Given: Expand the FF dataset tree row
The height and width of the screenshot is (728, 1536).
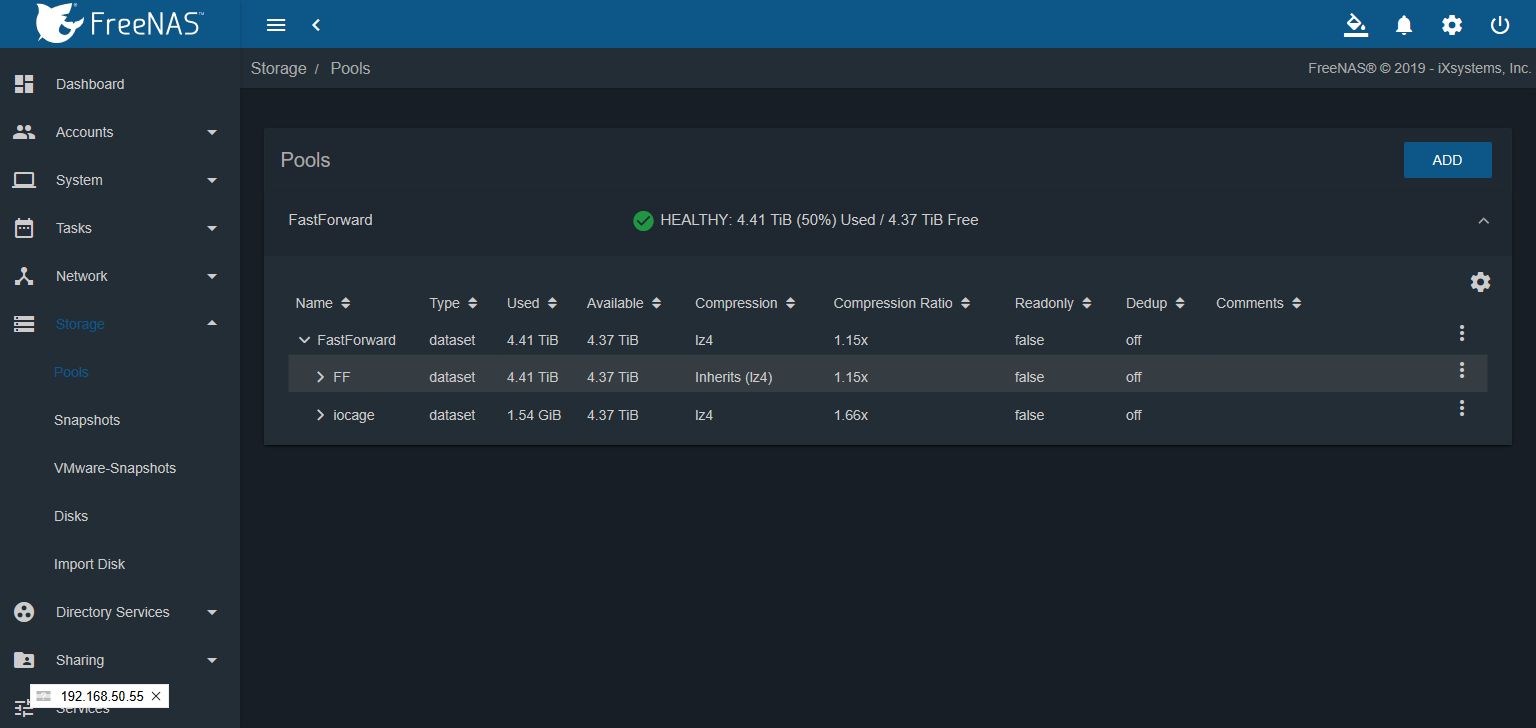Looking at the screenshot, I should [320, 377].
